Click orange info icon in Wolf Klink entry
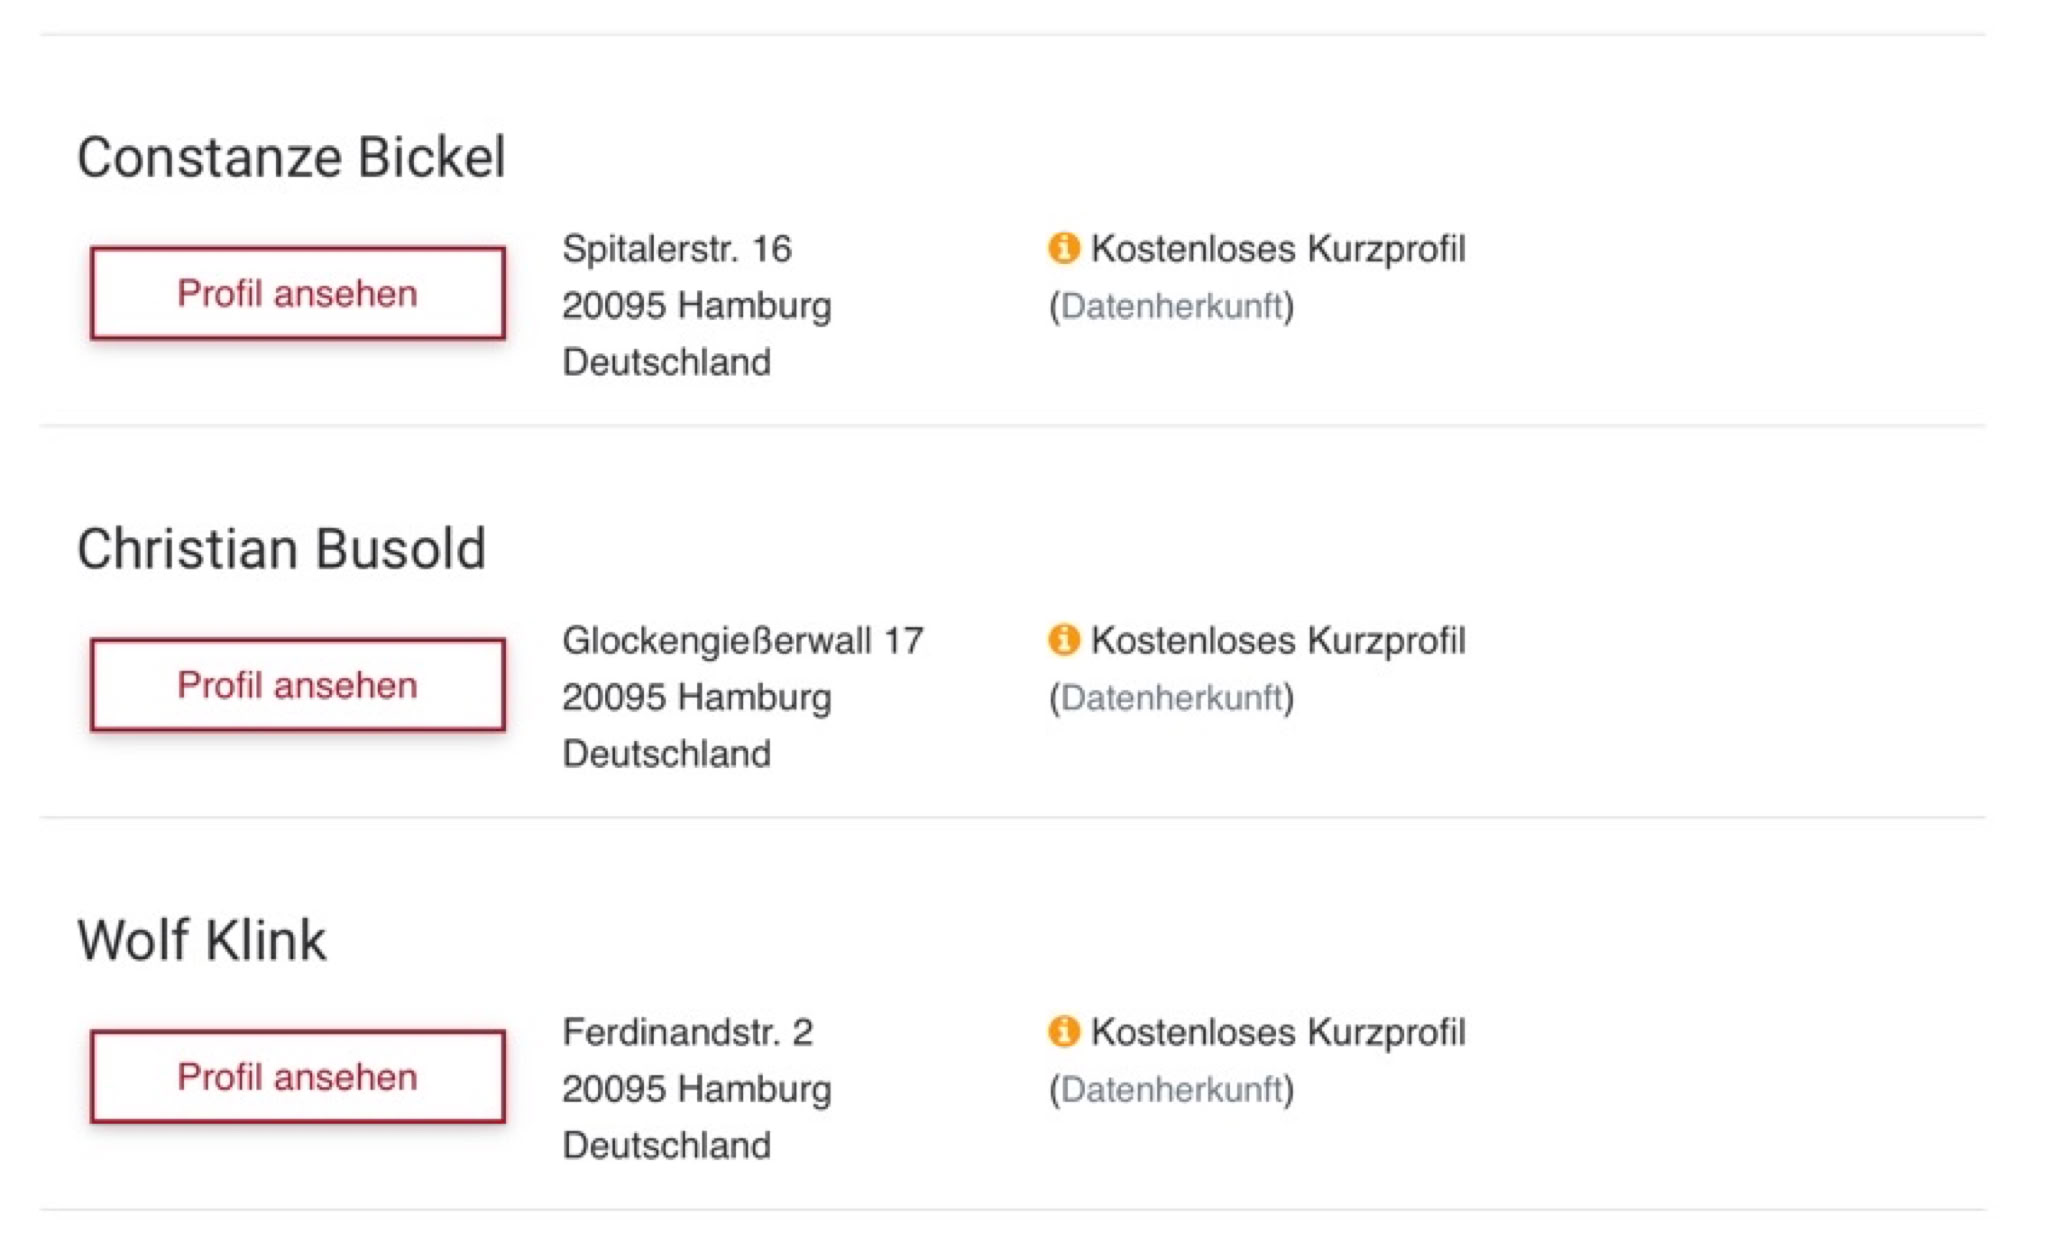The width and height of the screenshot is (2058, 1252). click(x=1063, y=1031)
